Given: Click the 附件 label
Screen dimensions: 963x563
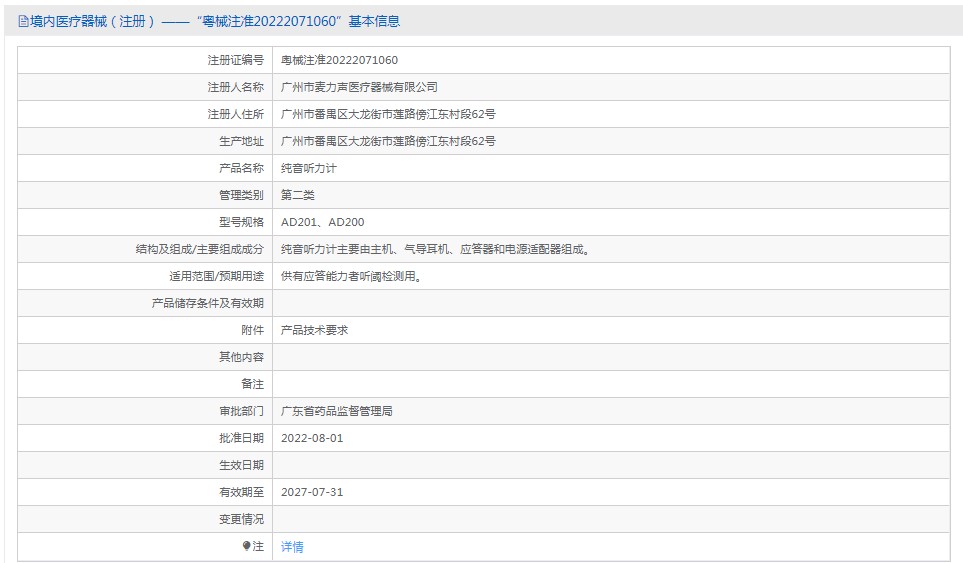Looking at the screenshot, I should click(252, 330).
